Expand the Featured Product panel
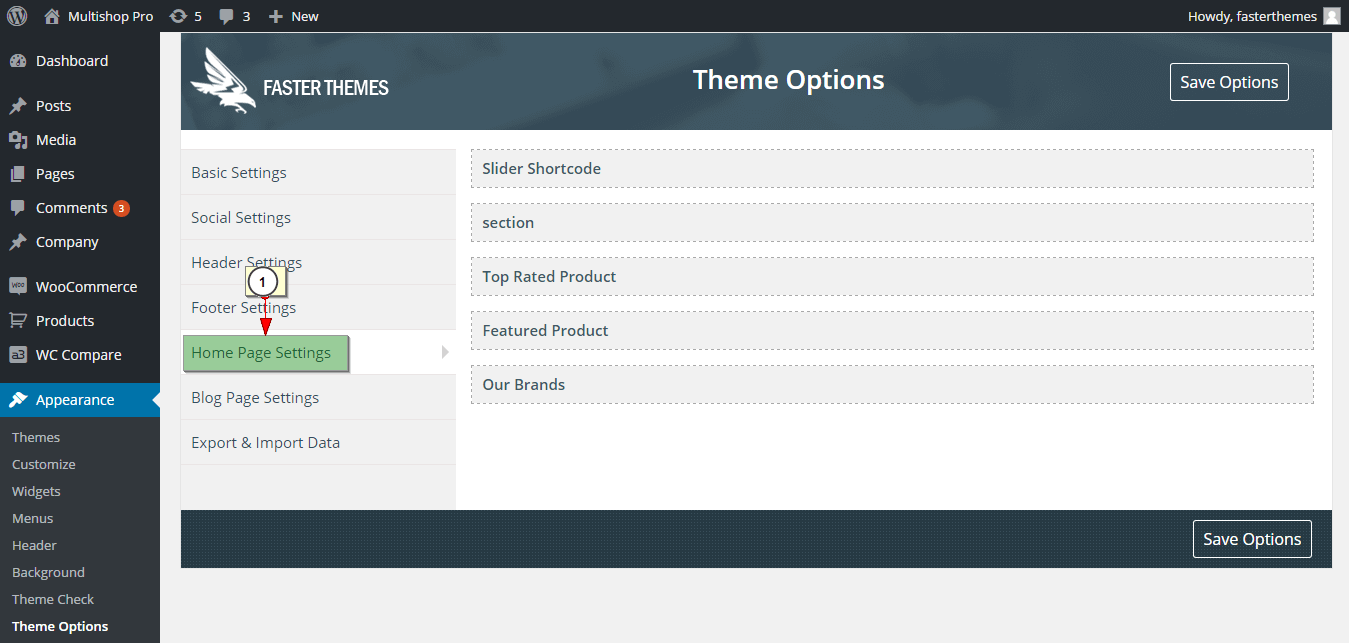The width and height of the screenshot is (1349, 643). [892, 331]
